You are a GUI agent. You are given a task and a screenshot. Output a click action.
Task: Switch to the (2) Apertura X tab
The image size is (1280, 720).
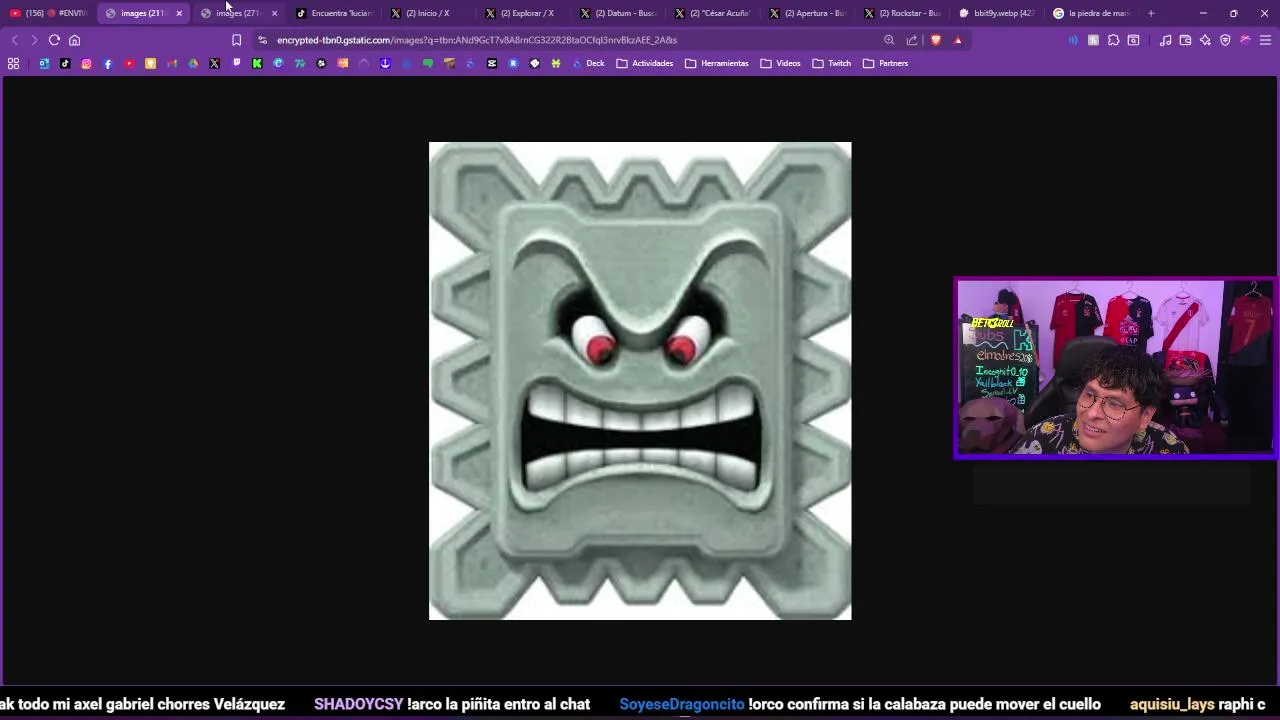(808, 13)
